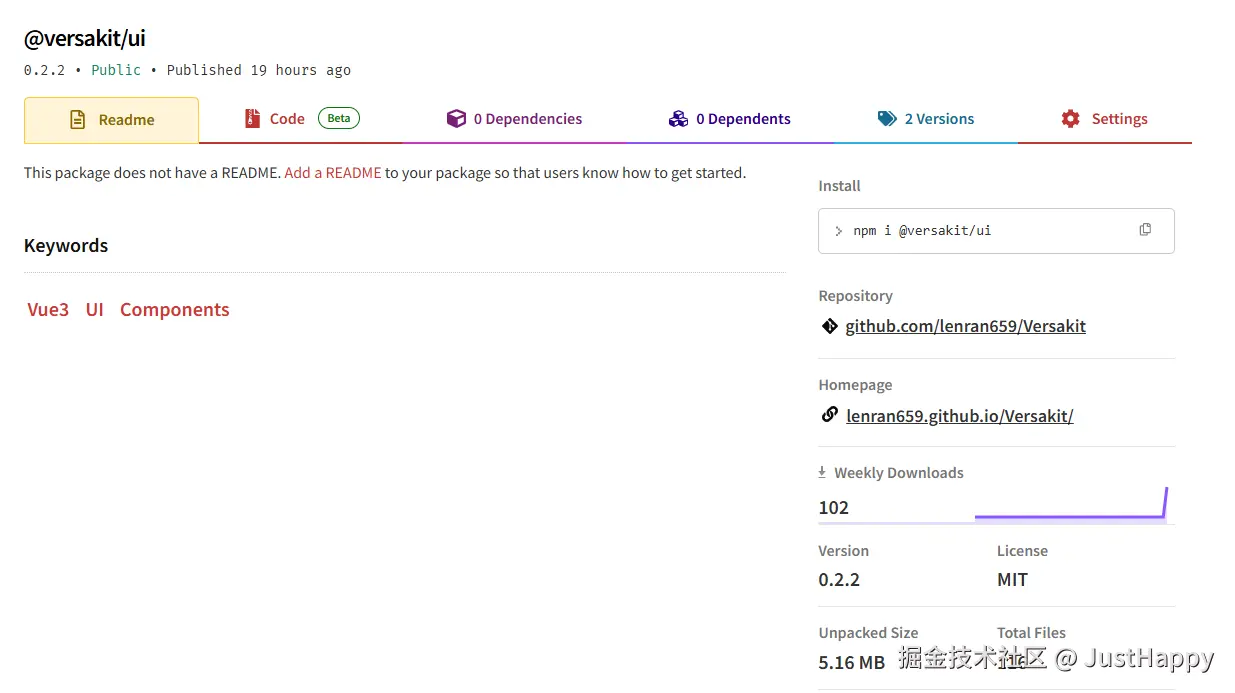This screenshot has width=1235, height=693.
Task: Open the Readme tab
Action: point(111,120)
